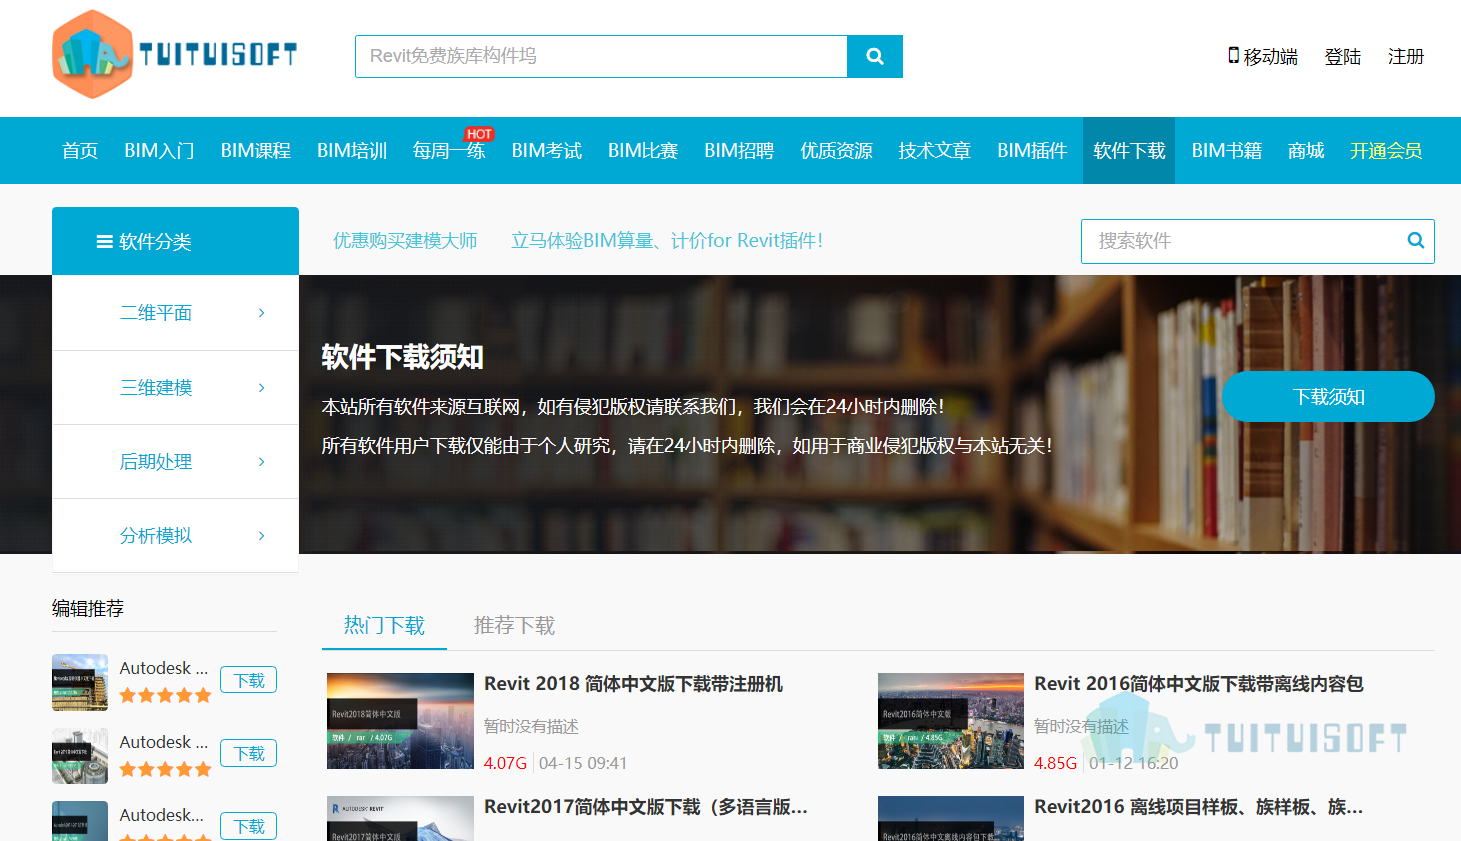Open Revit 2018 简体中文版下载带注册机 title
This screenshot has width=1461, height=841.
[634, 684]
